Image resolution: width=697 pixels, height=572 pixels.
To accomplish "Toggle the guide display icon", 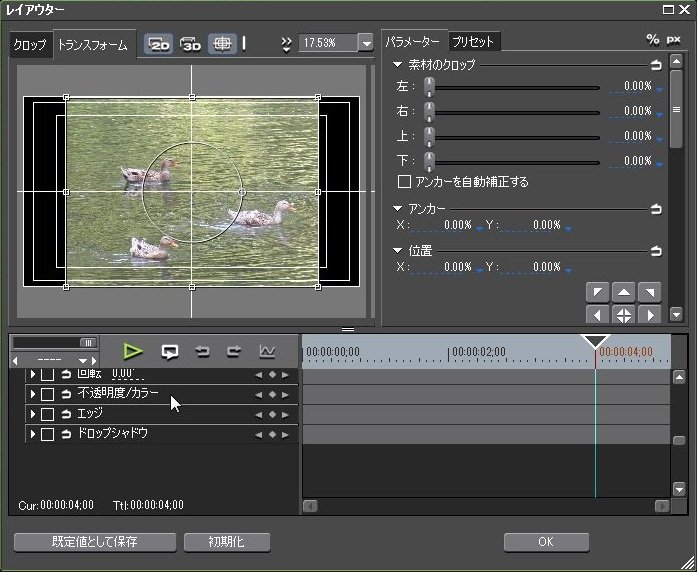I will tap(222, 44).
